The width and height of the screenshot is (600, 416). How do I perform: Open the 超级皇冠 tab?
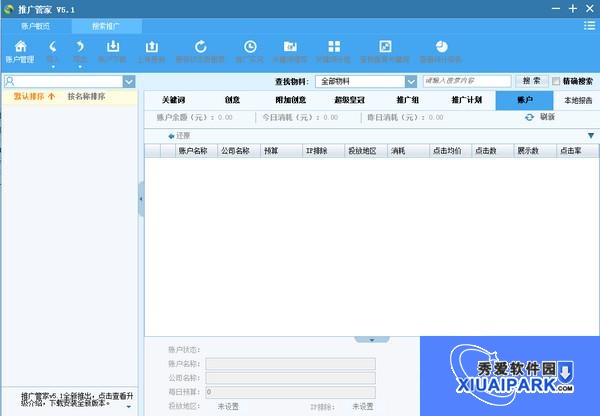349,100
